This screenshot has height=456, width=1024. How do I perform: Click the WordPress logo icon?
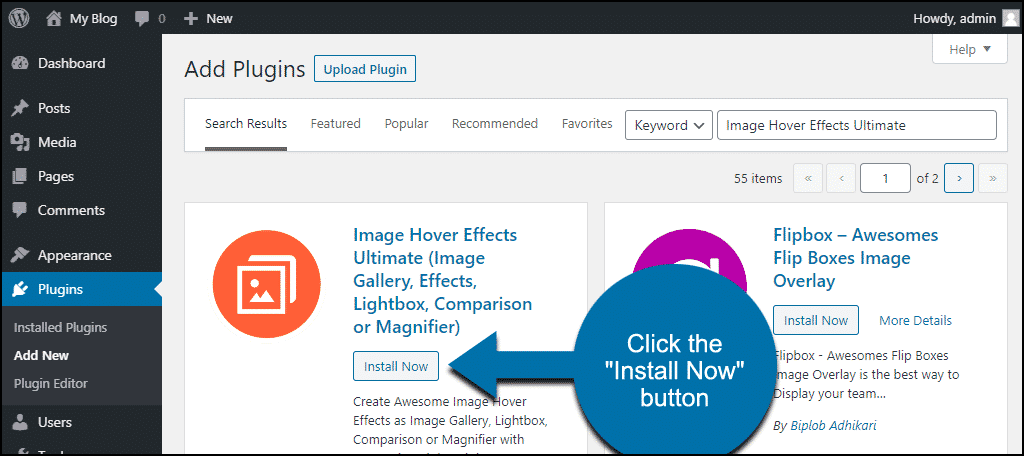19,19
